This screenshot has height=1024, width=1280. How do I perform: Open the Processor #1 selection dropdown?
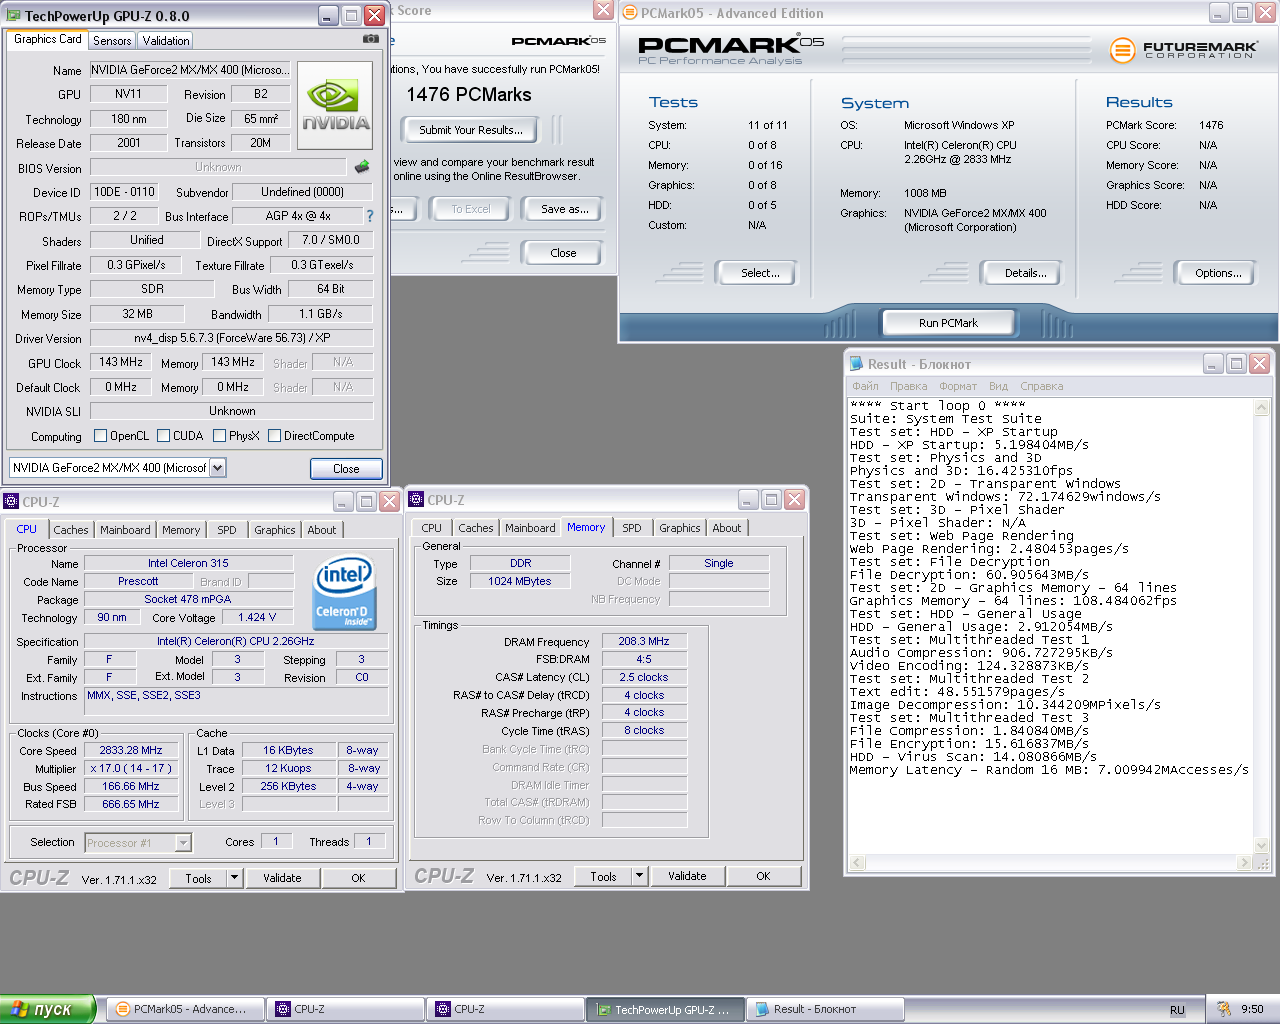pyautogui.click(x=183, y=843)
